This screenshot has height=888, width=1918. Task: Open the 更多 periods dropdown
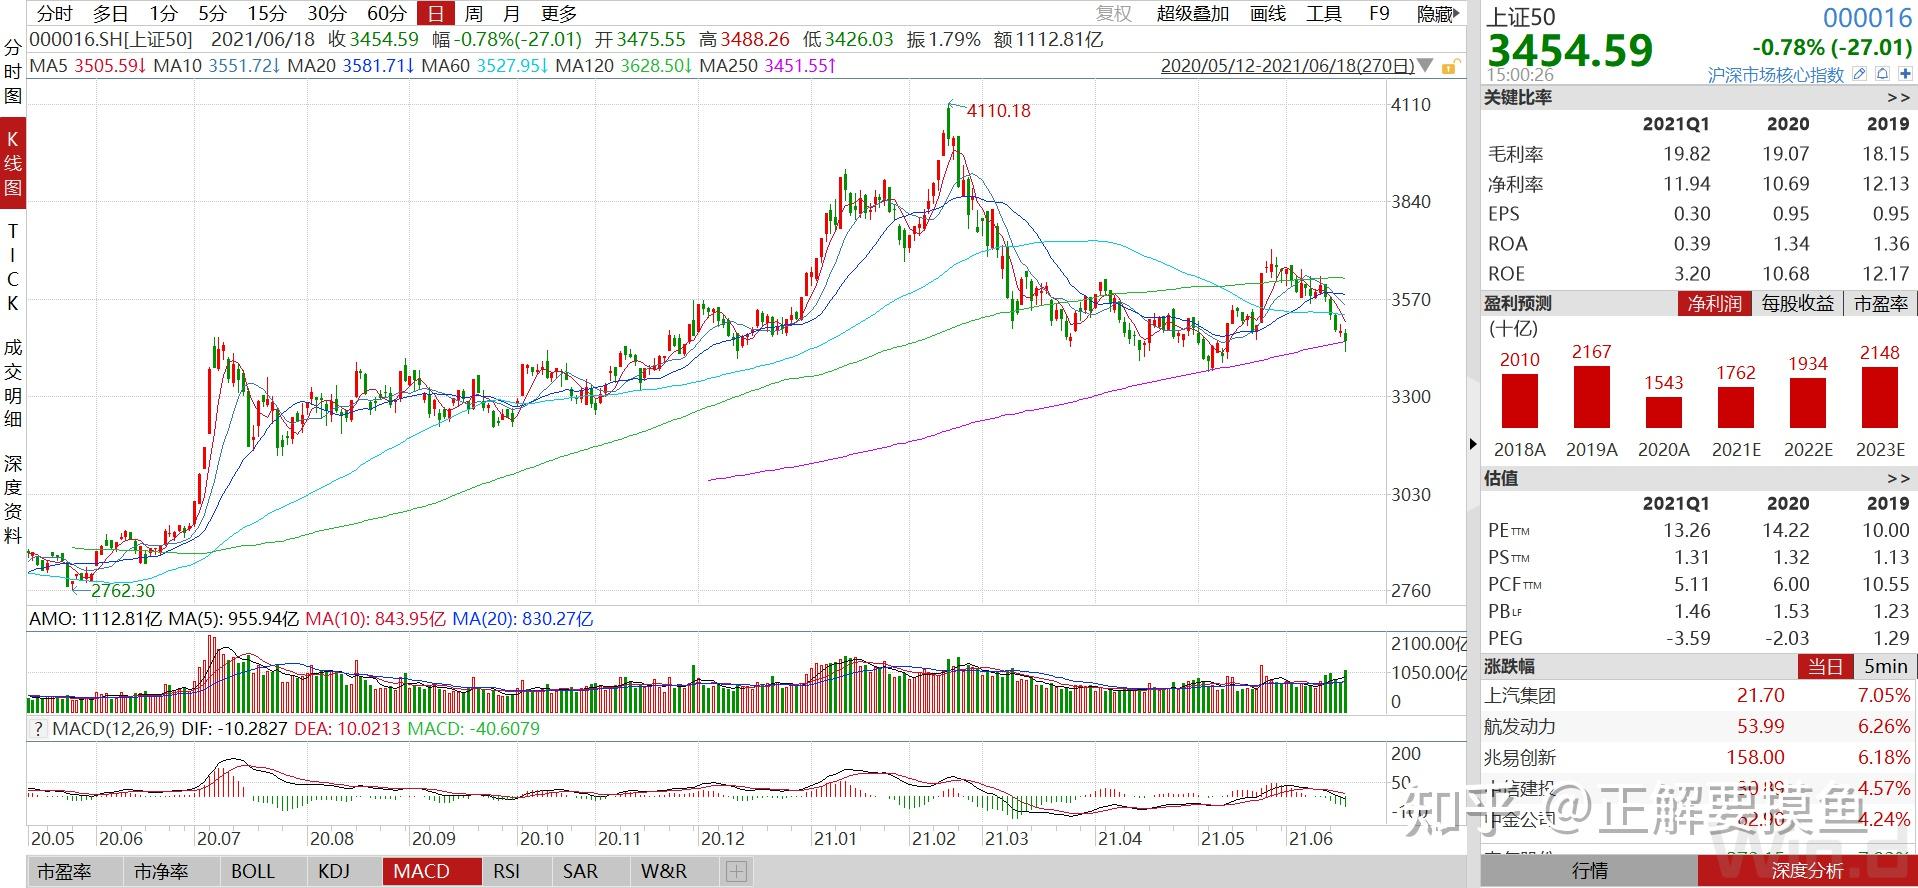point(559,14)
